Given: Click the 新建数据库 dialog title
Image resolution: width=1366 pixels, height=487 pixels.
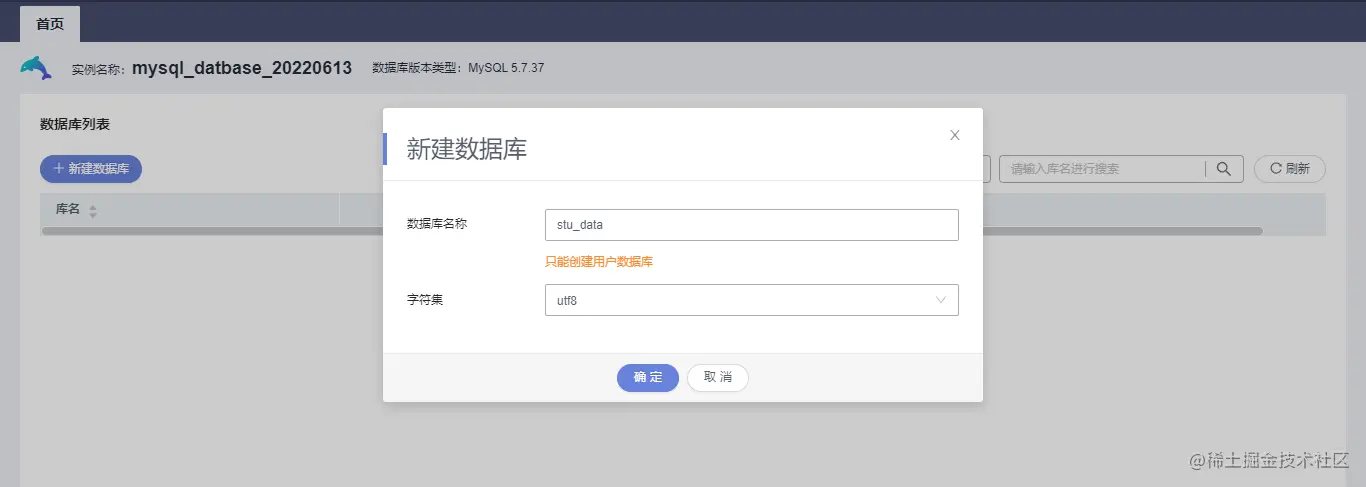Looking at the screenshot, I should point(467,149).
